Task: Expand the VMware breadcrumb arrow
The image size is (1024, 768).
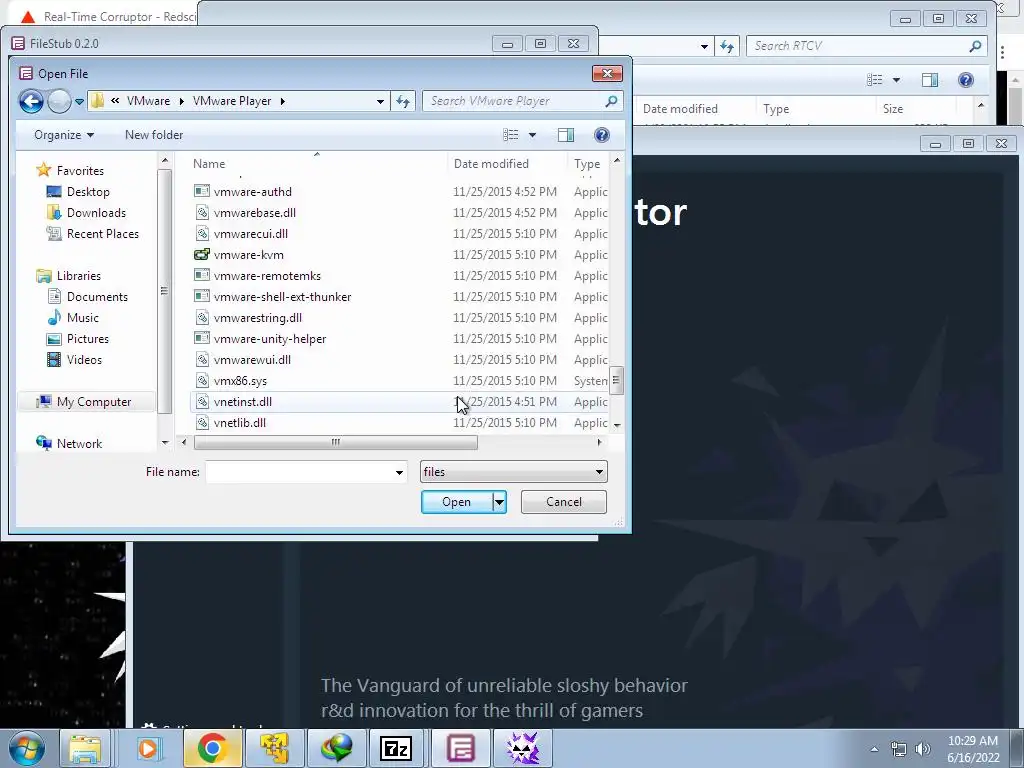Action: [181, 101]
